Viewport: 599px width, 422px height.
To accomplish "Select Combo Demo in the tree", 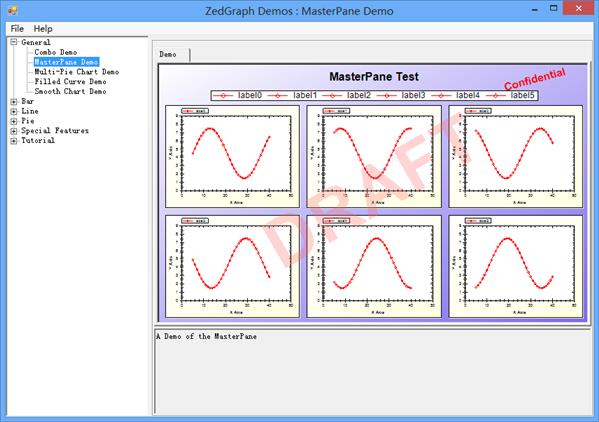I will [56, 52].
